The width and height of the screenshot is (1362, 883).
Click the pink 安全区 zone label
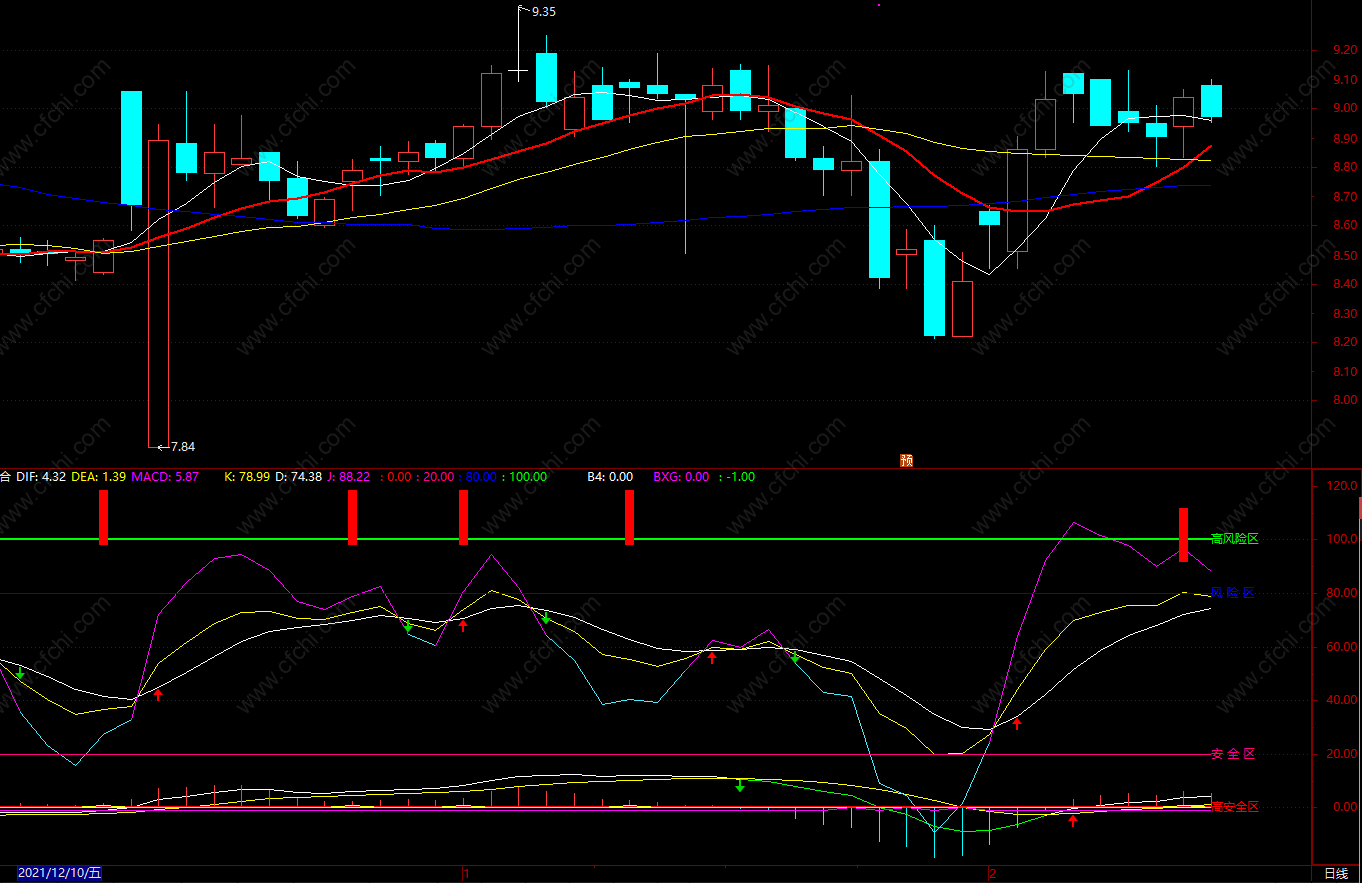point(1233,754)
